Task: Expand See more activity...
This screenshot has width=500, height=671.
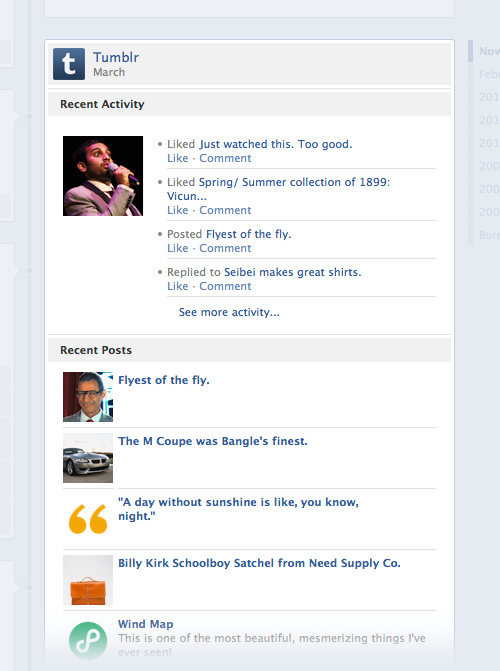Action: (x=229, y=312)
